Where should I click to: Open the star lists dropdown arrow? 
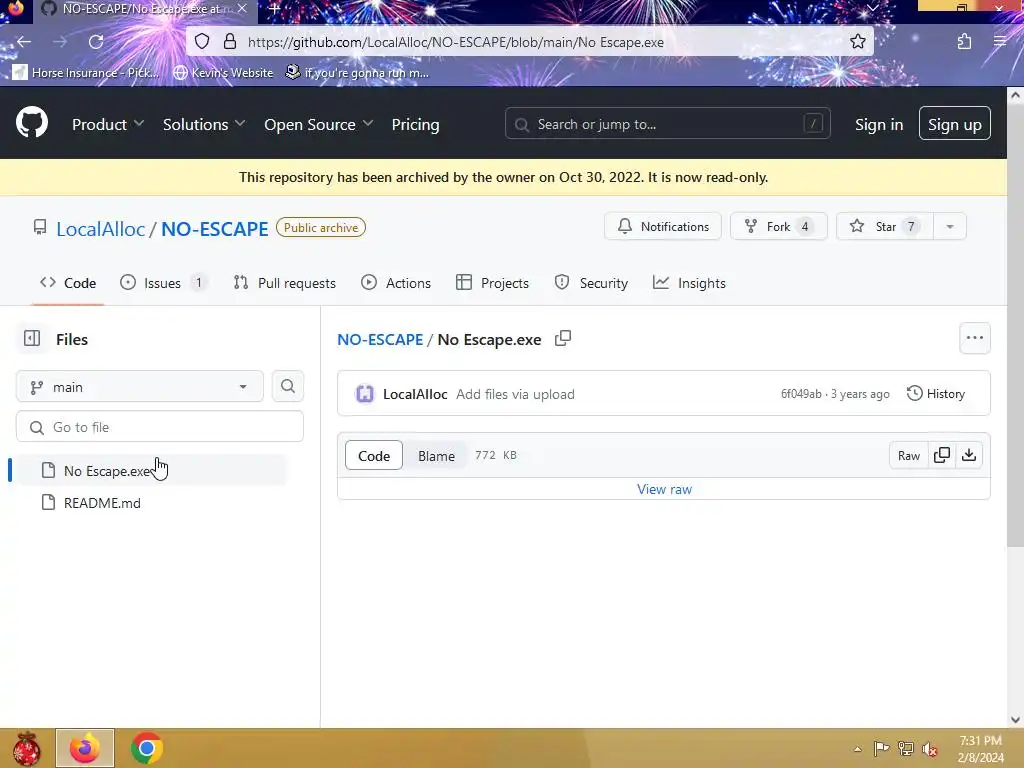(950, 227)
